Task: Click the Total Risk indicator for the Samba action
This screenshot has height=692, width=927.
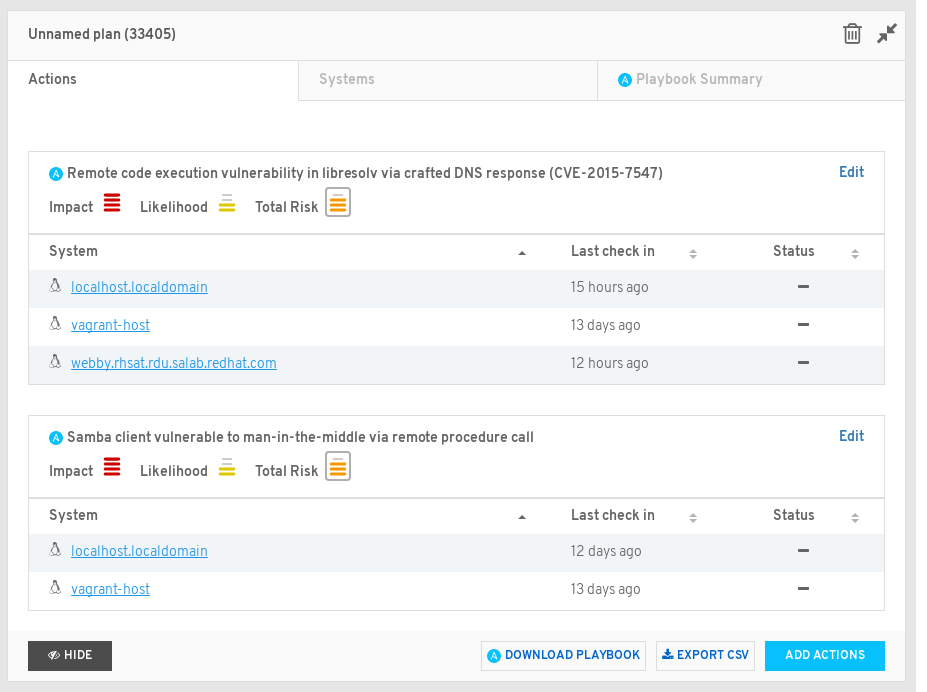Action: pos(337,466)
